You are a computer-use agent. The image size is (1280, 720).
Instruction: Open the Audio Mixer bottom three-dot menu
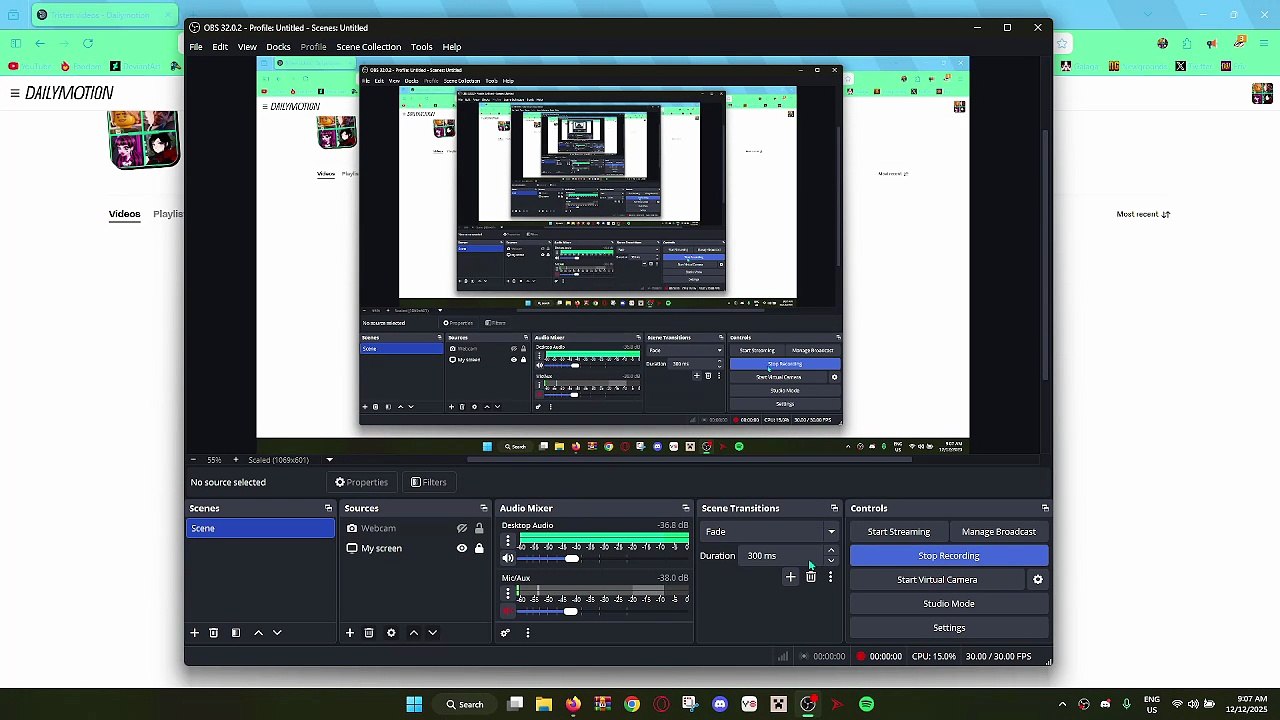(x=528, y=633)
